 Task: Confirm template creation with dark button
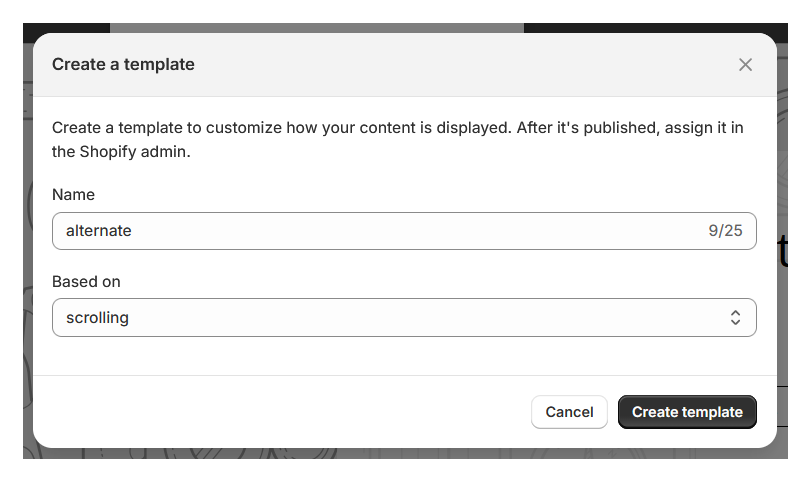[687, 412]
